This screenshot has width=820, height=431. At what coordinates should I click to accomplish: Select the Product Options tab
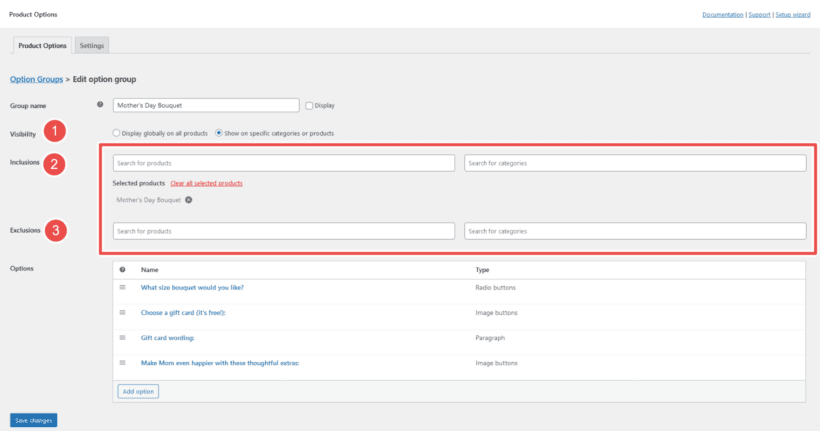43,45
